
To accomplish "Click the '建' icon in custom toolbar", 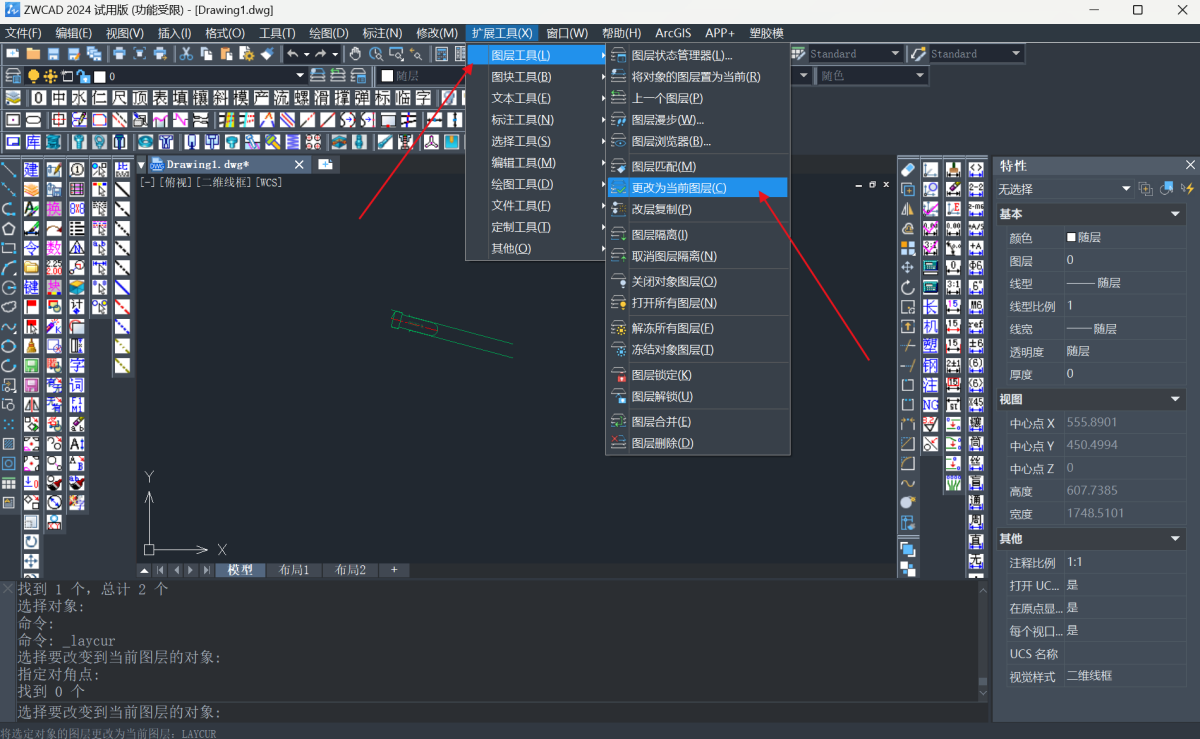I will [31, 170].
